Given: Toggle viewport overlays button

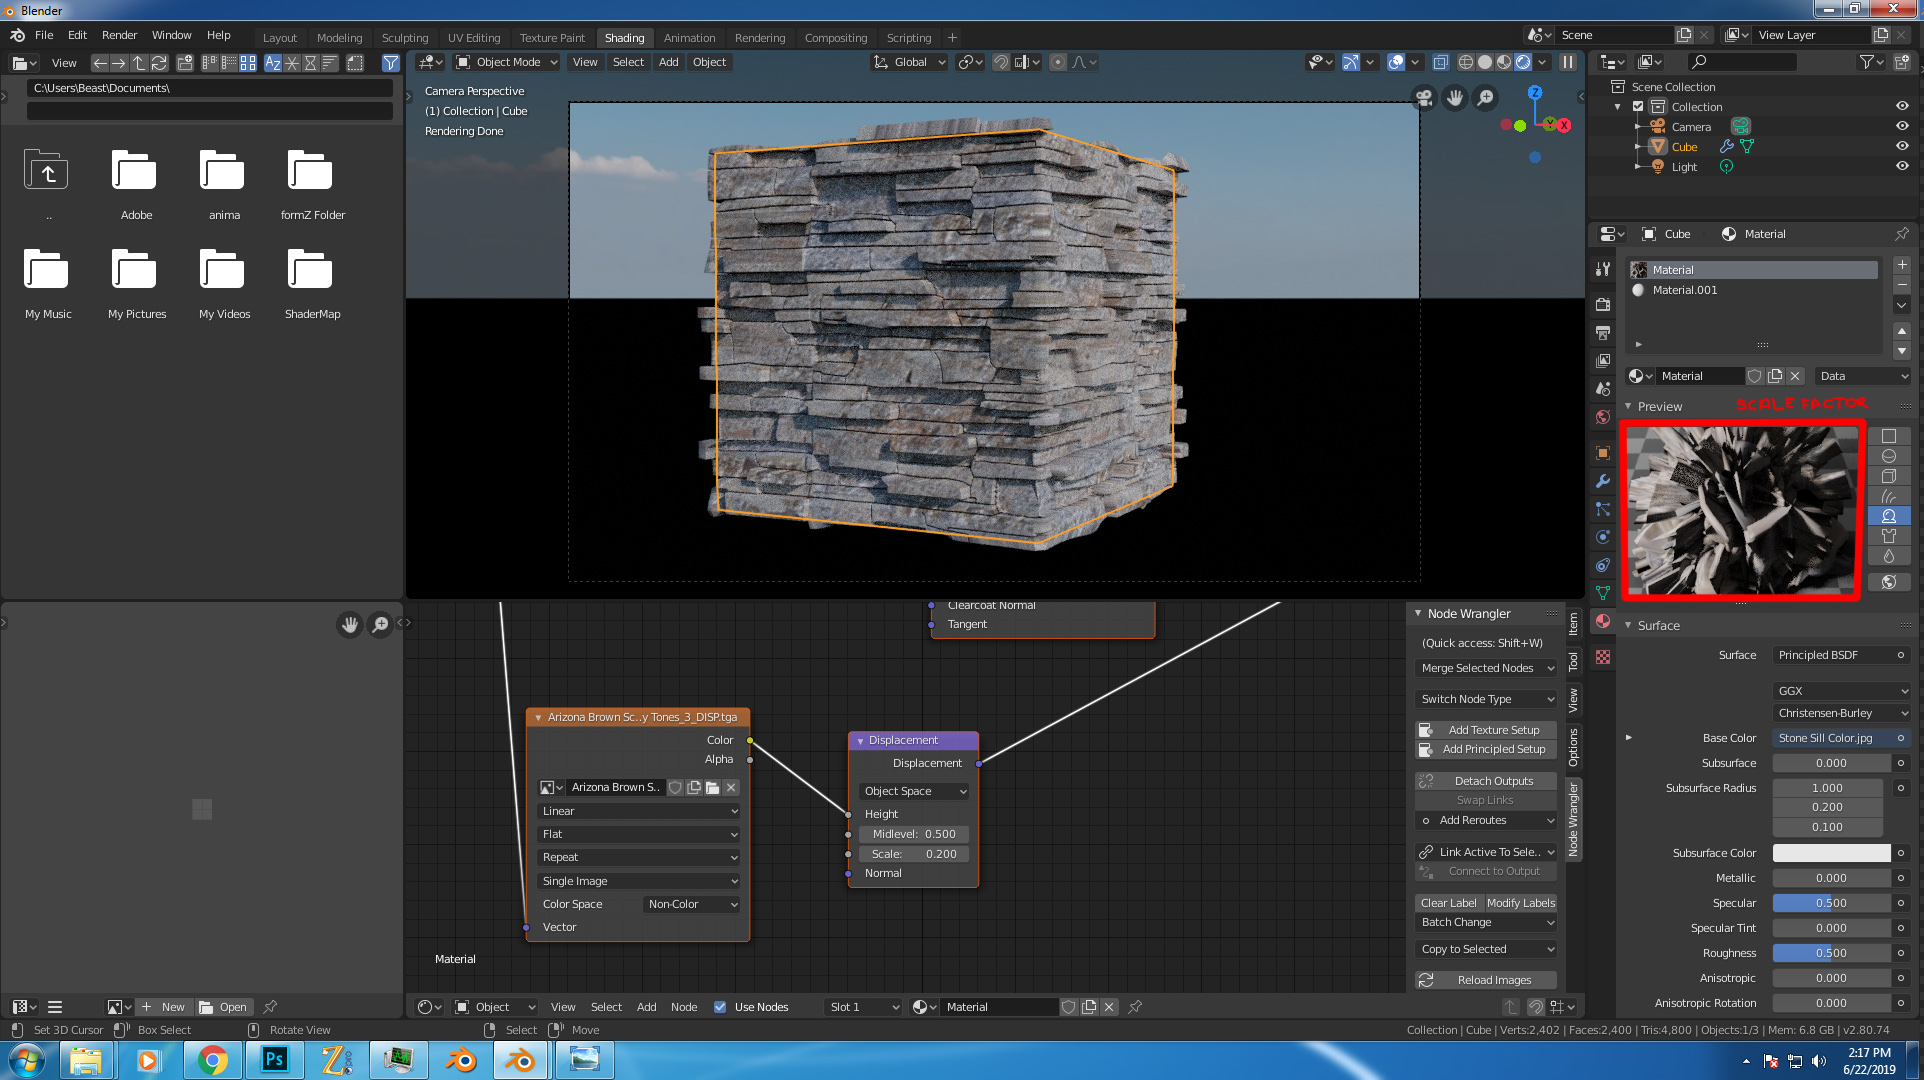Looking at the screenshot, I should point(1396,62).
